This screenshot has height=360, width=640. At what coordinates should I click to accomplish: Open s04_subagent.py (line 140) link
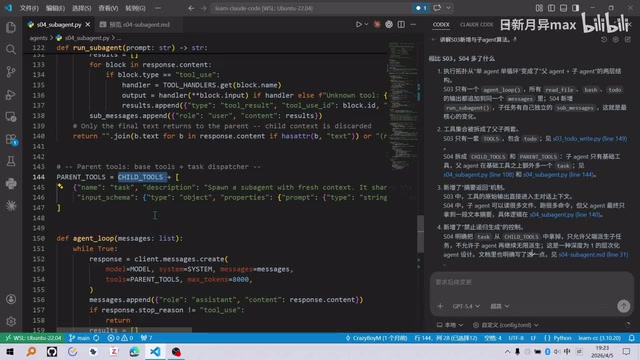(x=564, y=215)
